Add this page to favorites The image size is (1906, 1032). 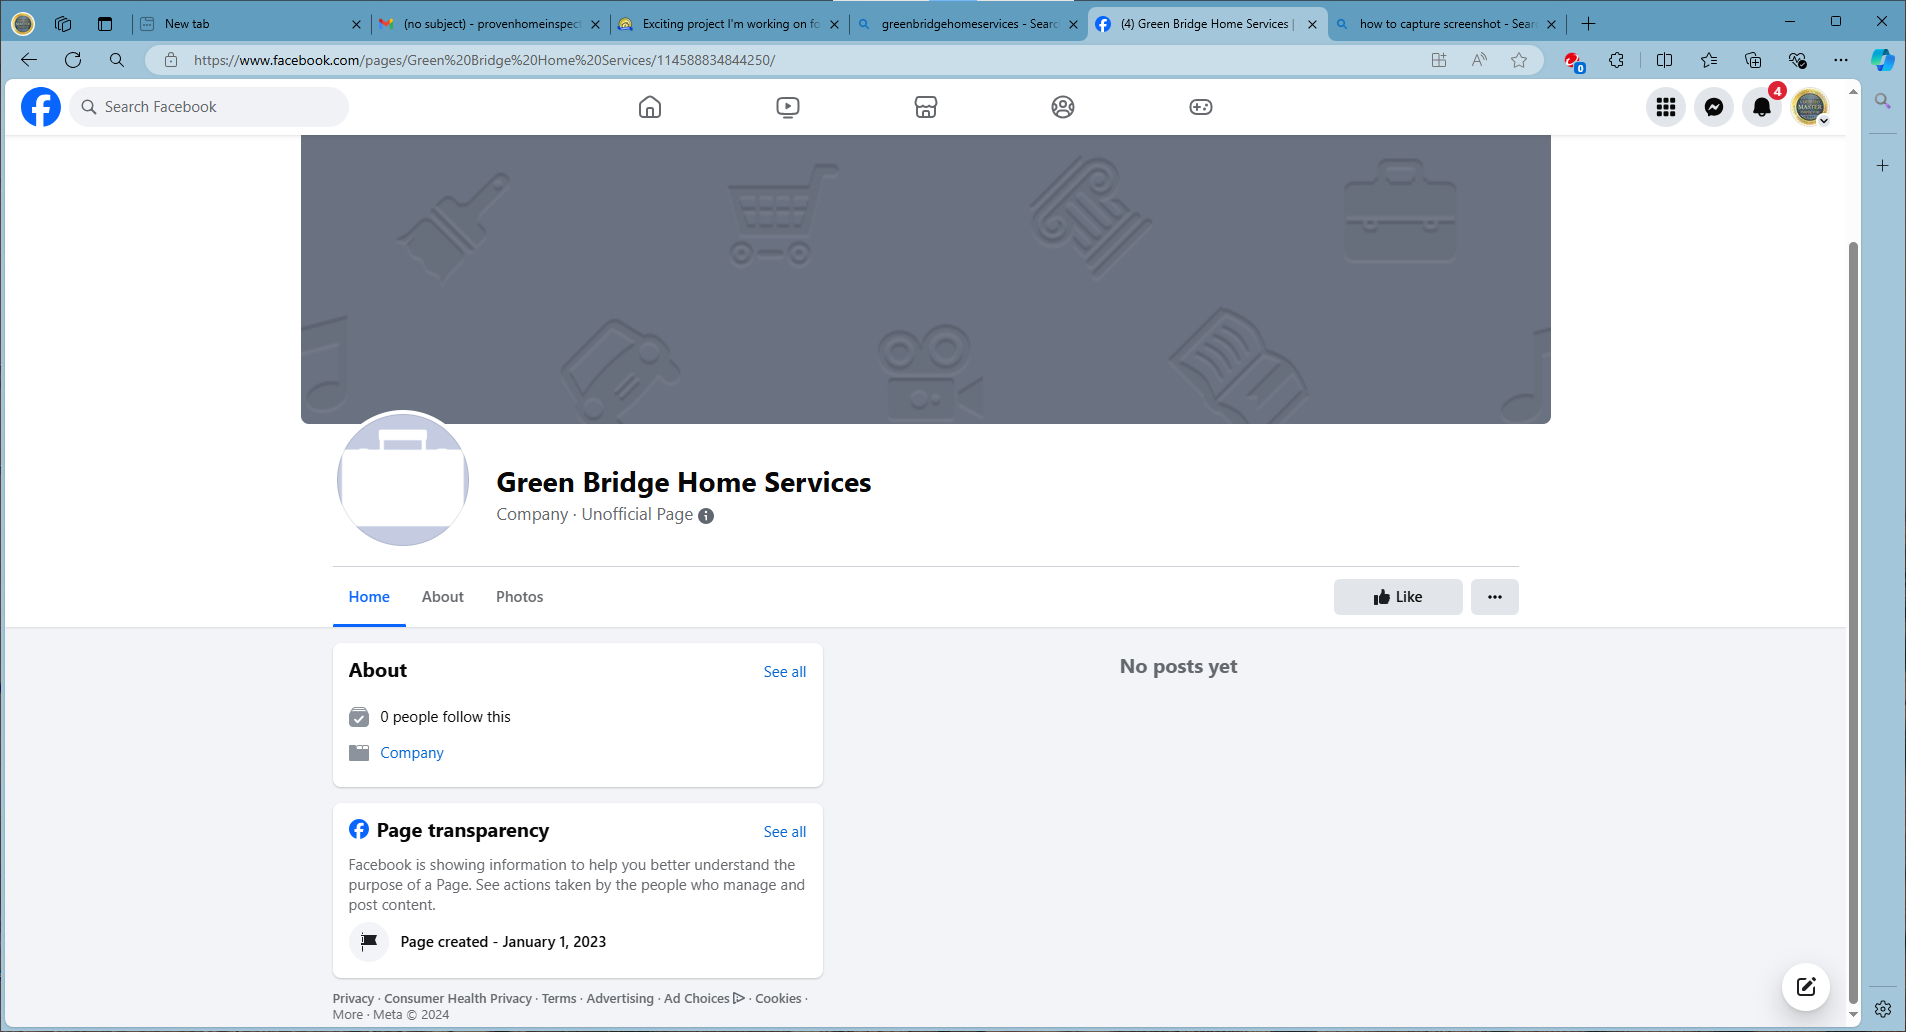click(x=1519, y=60)
